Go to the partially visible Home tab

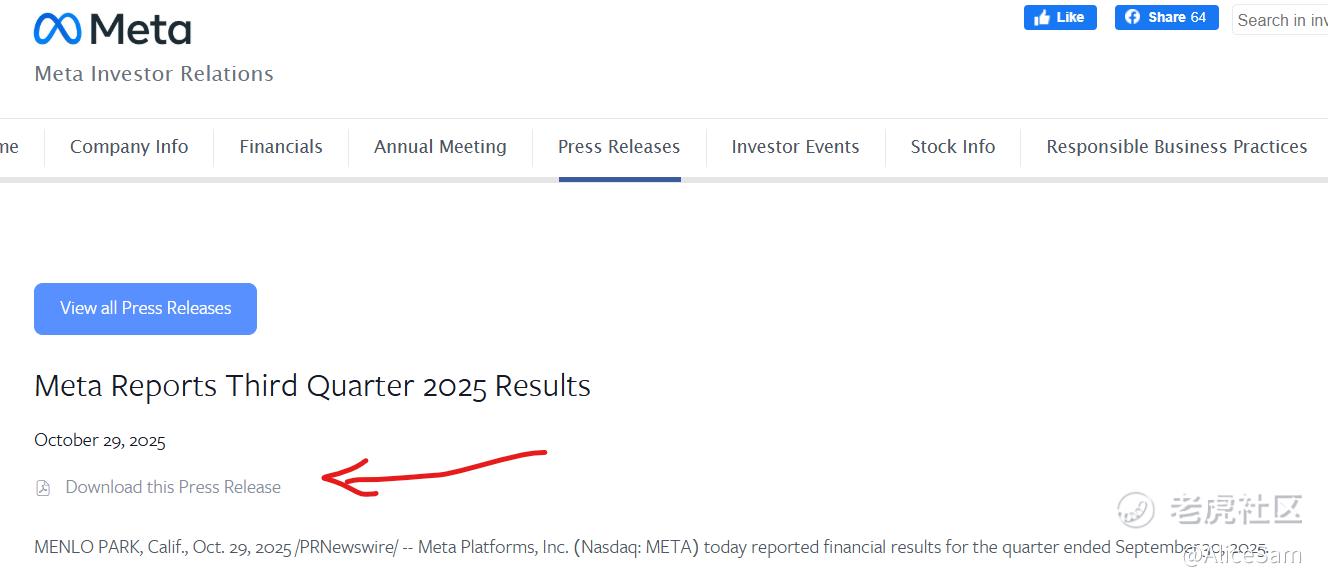coord(9,147)
